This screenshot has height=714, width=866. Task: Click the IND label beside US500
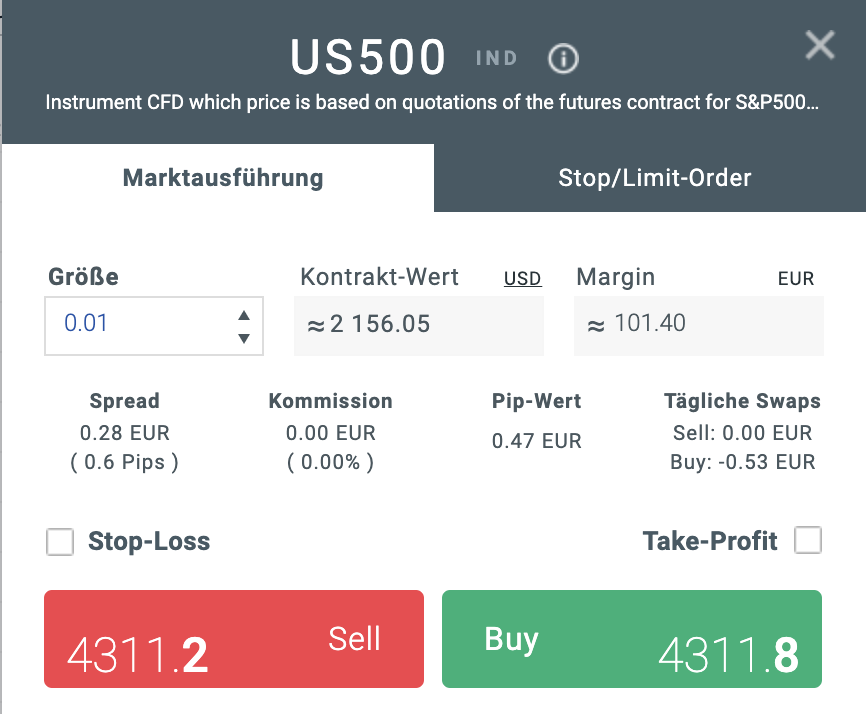[x=496, y=59]
